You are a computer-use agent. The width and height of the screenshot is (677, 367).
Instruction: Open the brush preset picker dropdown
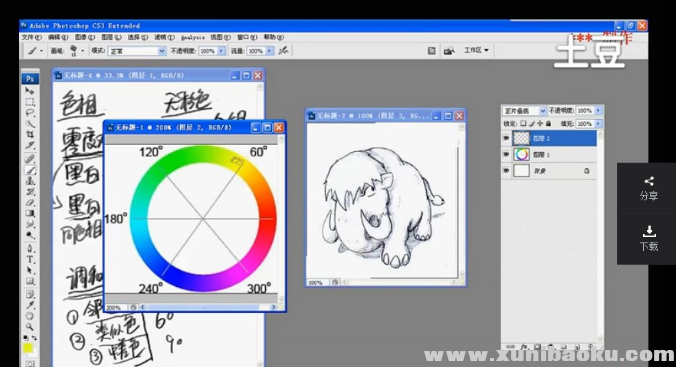tap(82, 51)
